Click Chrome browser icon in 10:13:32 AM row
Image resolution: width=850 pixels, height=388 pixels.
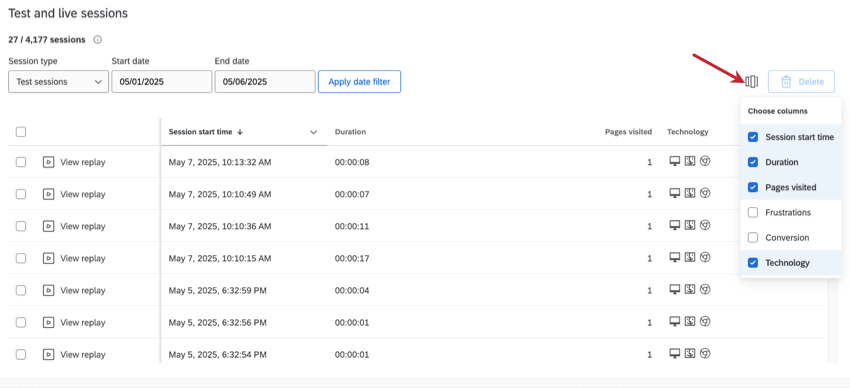[x=705, y=161]
